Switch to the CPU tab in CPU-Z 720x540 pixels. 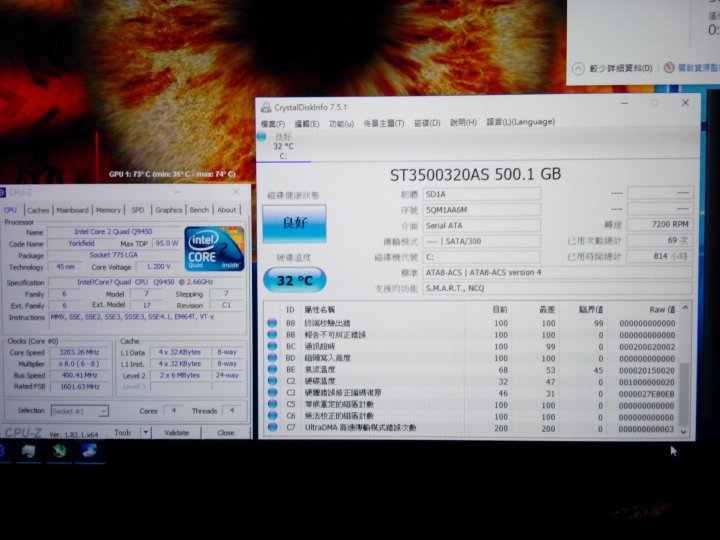(10, 210)
